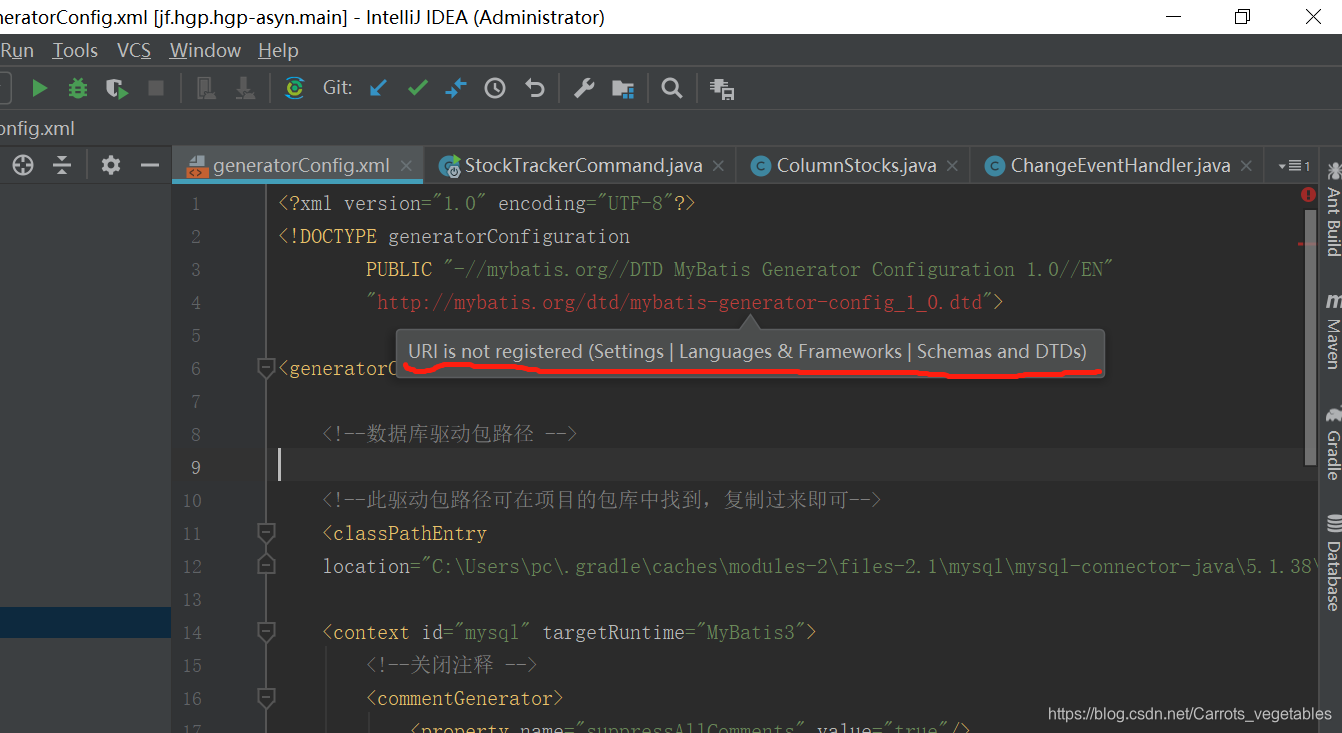Click the red error stripe mark
The image size is (1342, 733).
pyautogui.click(x=1306, y=244)
